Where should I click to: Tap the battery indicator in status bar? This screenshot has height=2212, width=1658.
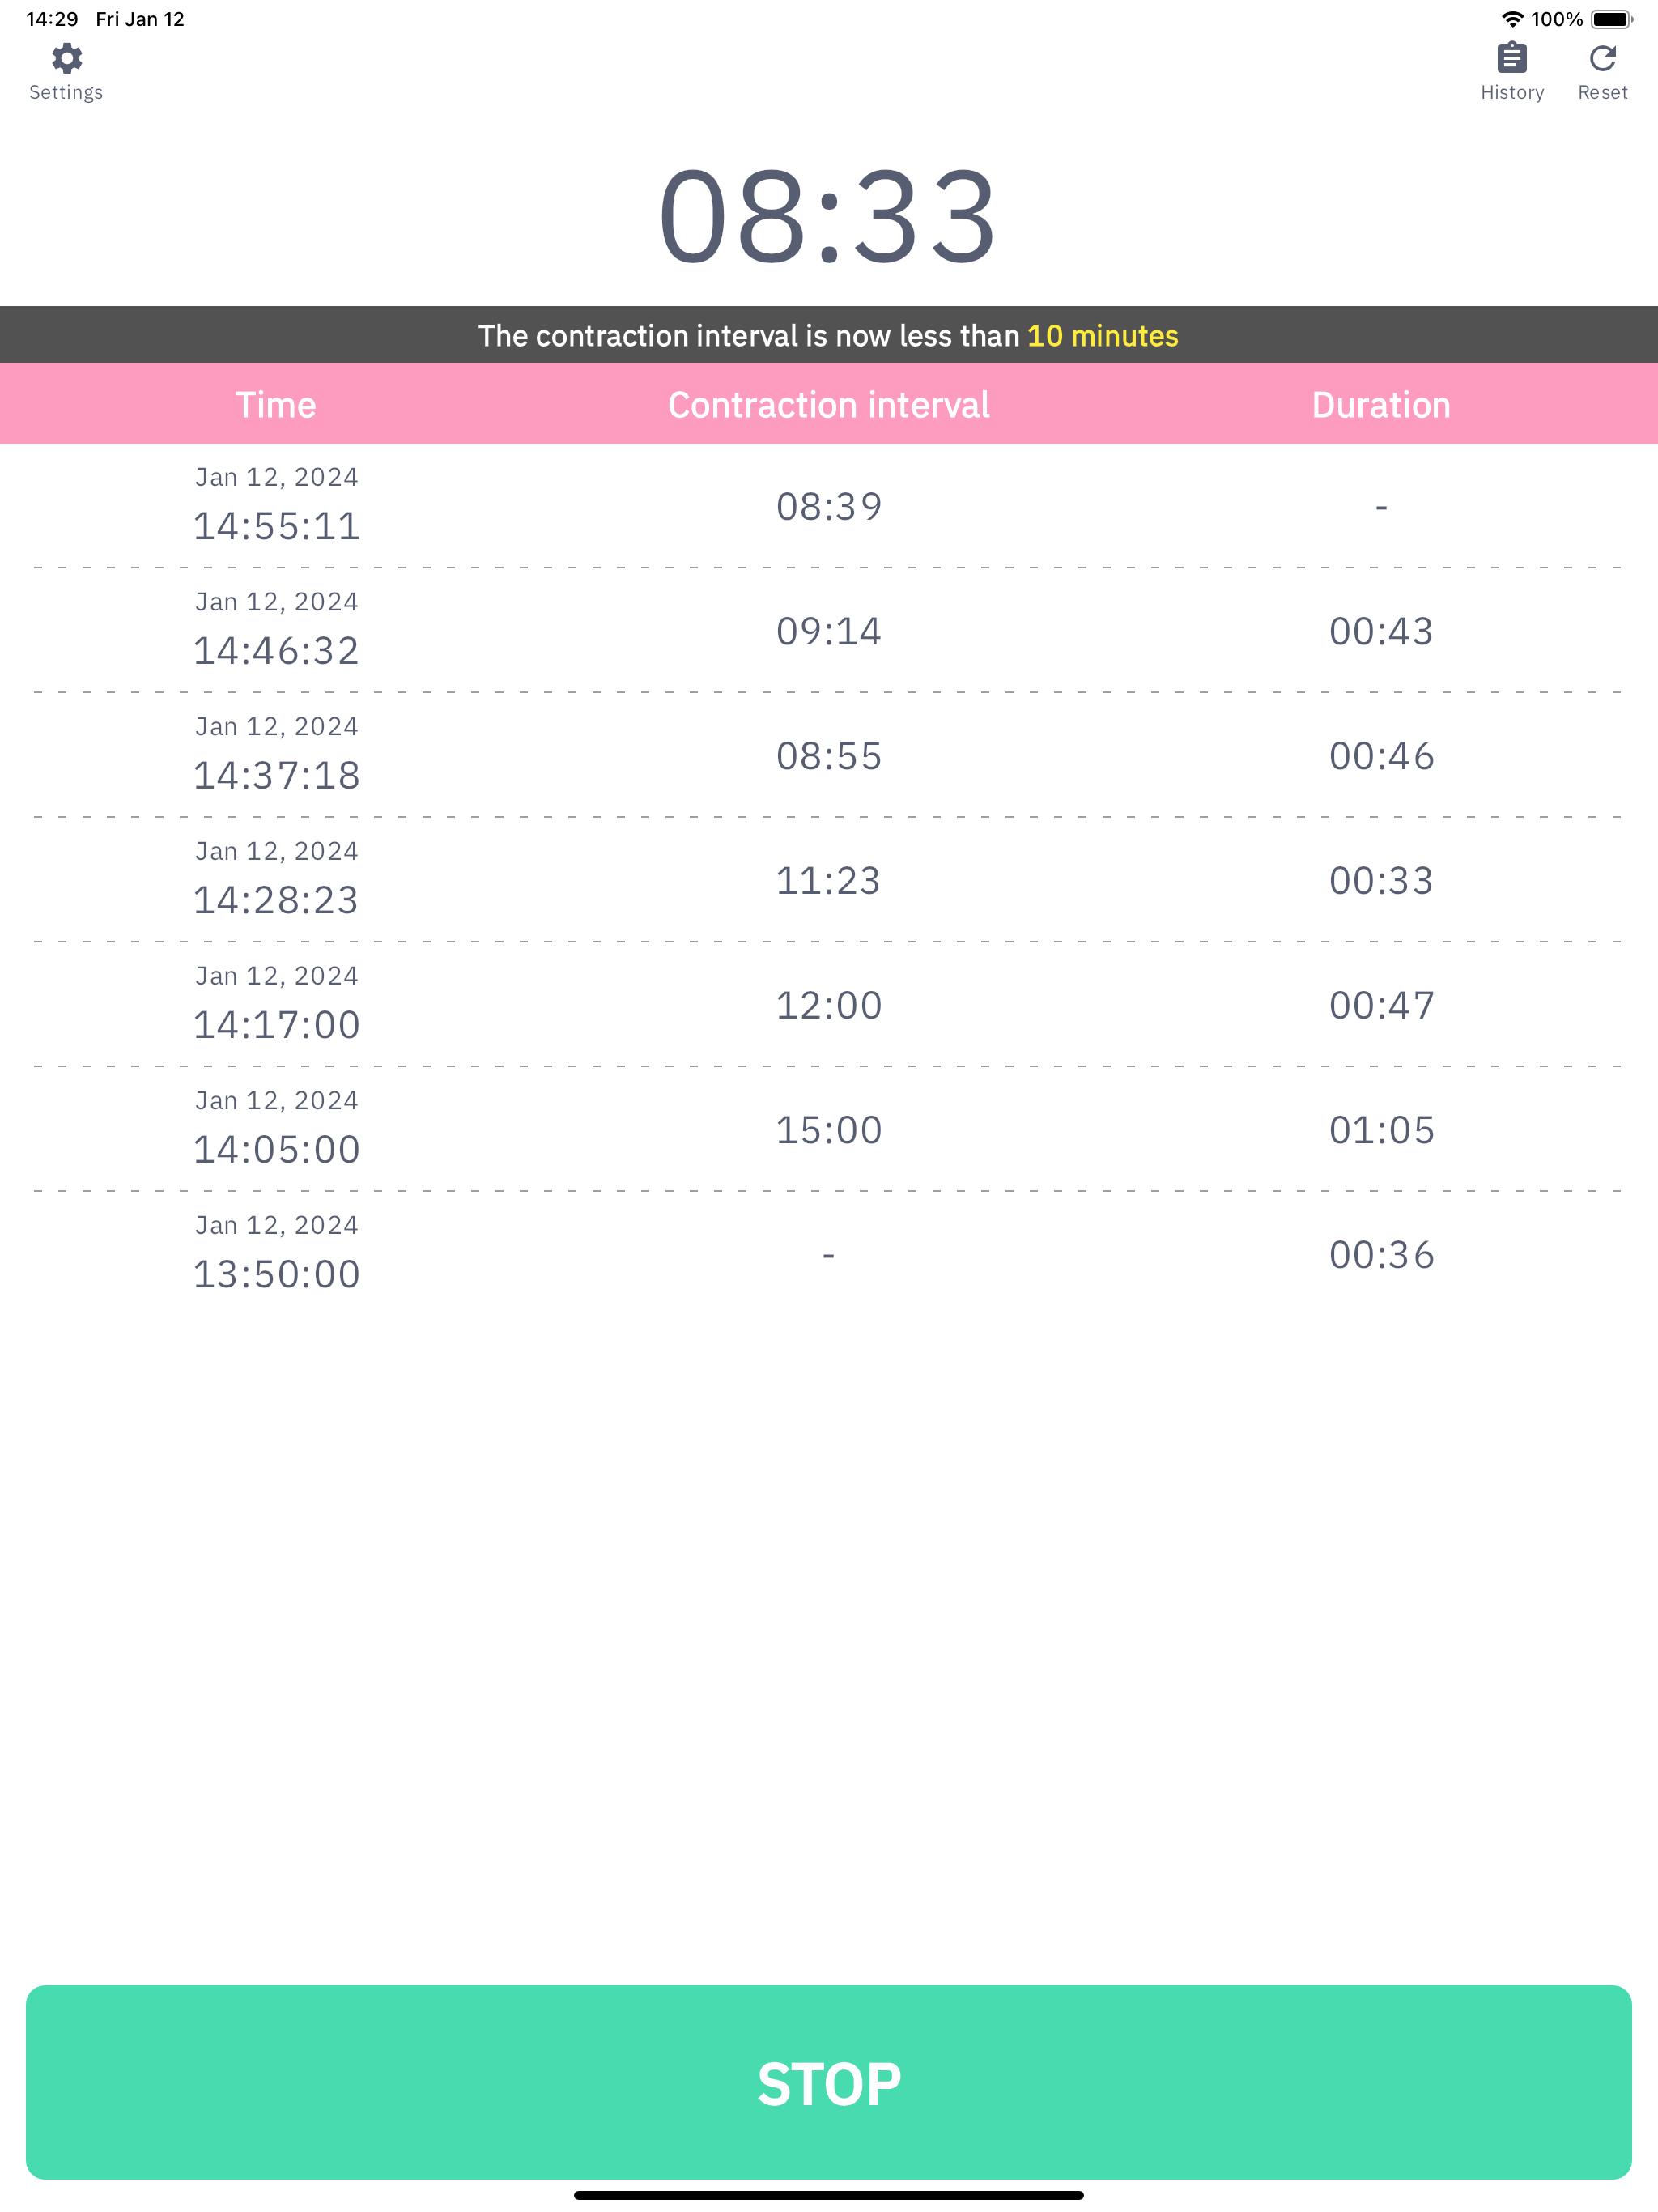click(x=1612, y=19)
